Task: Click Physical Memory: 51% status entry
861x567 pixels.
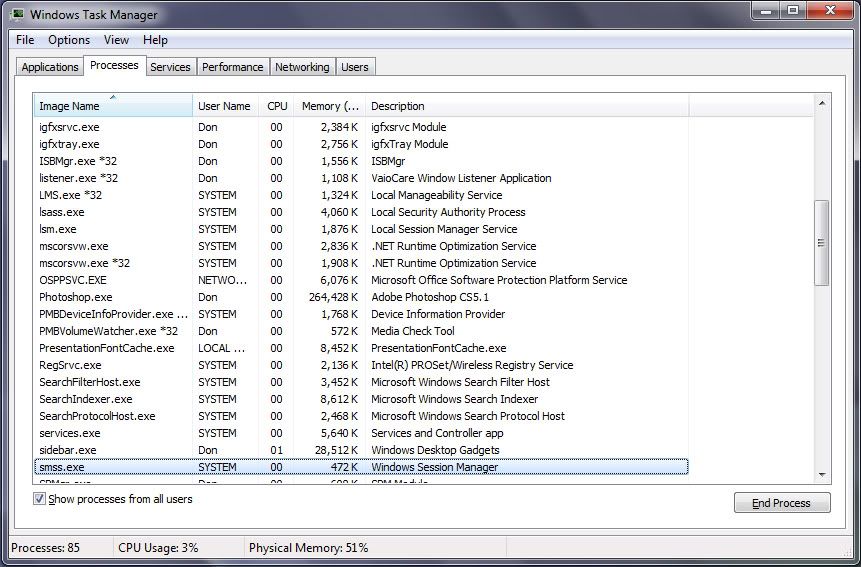Action: [309, 548]
